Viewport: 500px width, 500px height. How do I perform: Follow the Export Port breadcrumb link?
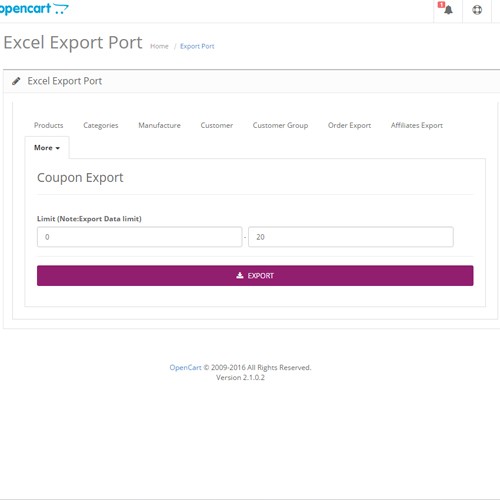(197, 46)
